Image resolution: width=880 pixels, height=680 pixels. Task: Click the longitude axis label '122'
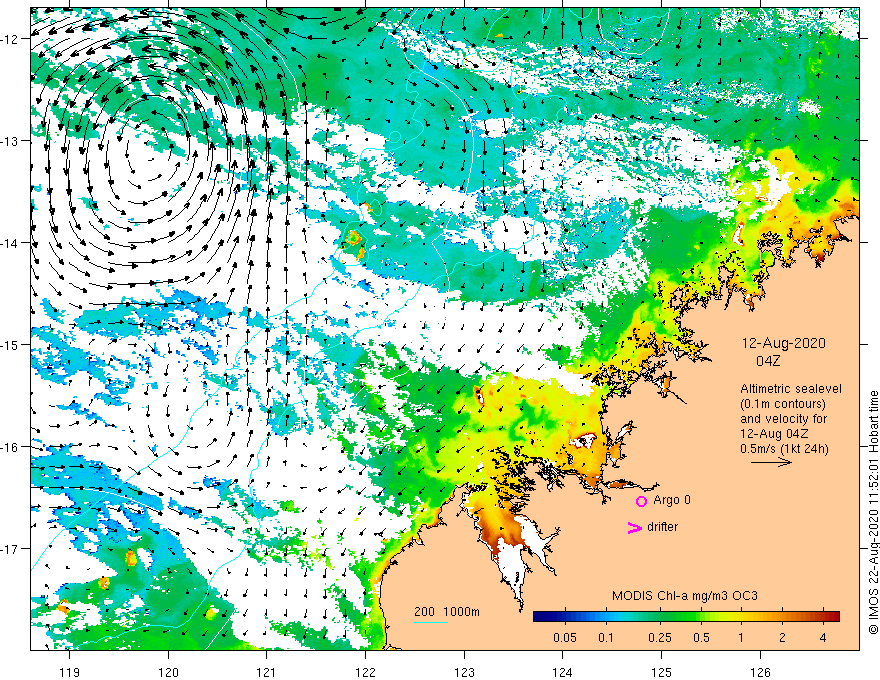pos(365,672)
